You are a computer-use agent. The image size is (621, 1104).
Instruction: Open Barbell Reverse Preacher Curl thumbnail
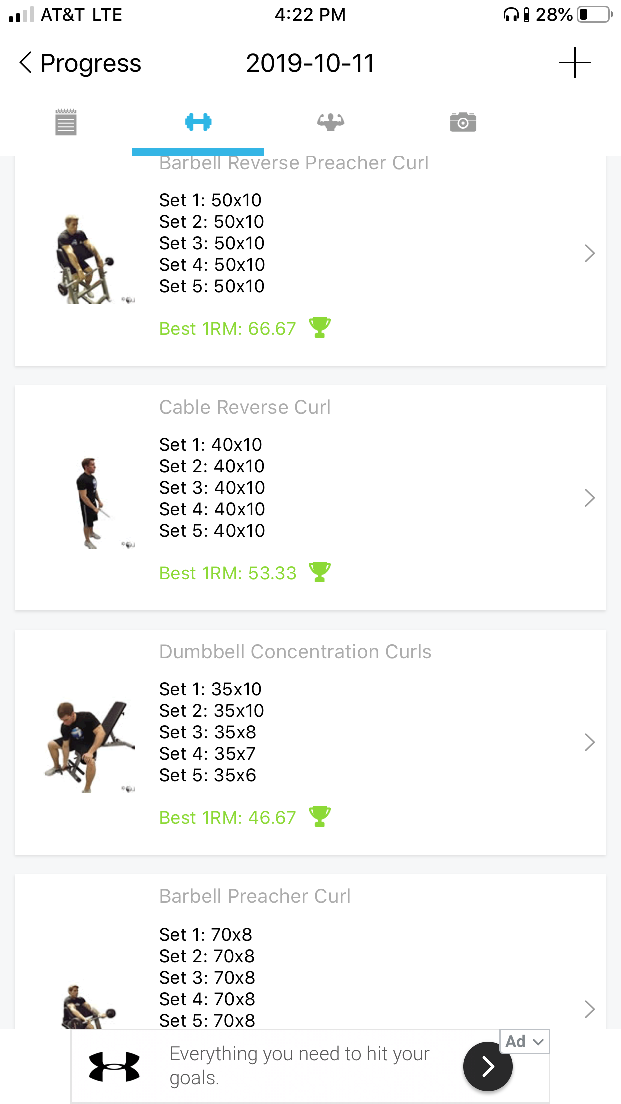(88, 257)
